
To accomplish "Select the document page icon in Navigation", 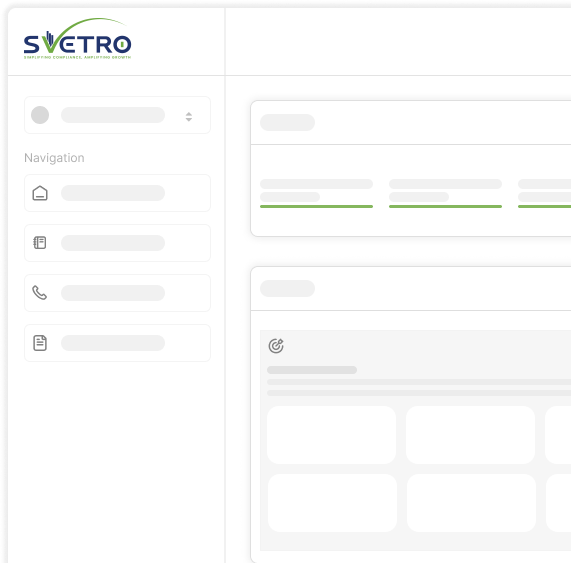I will pos(40,343).
